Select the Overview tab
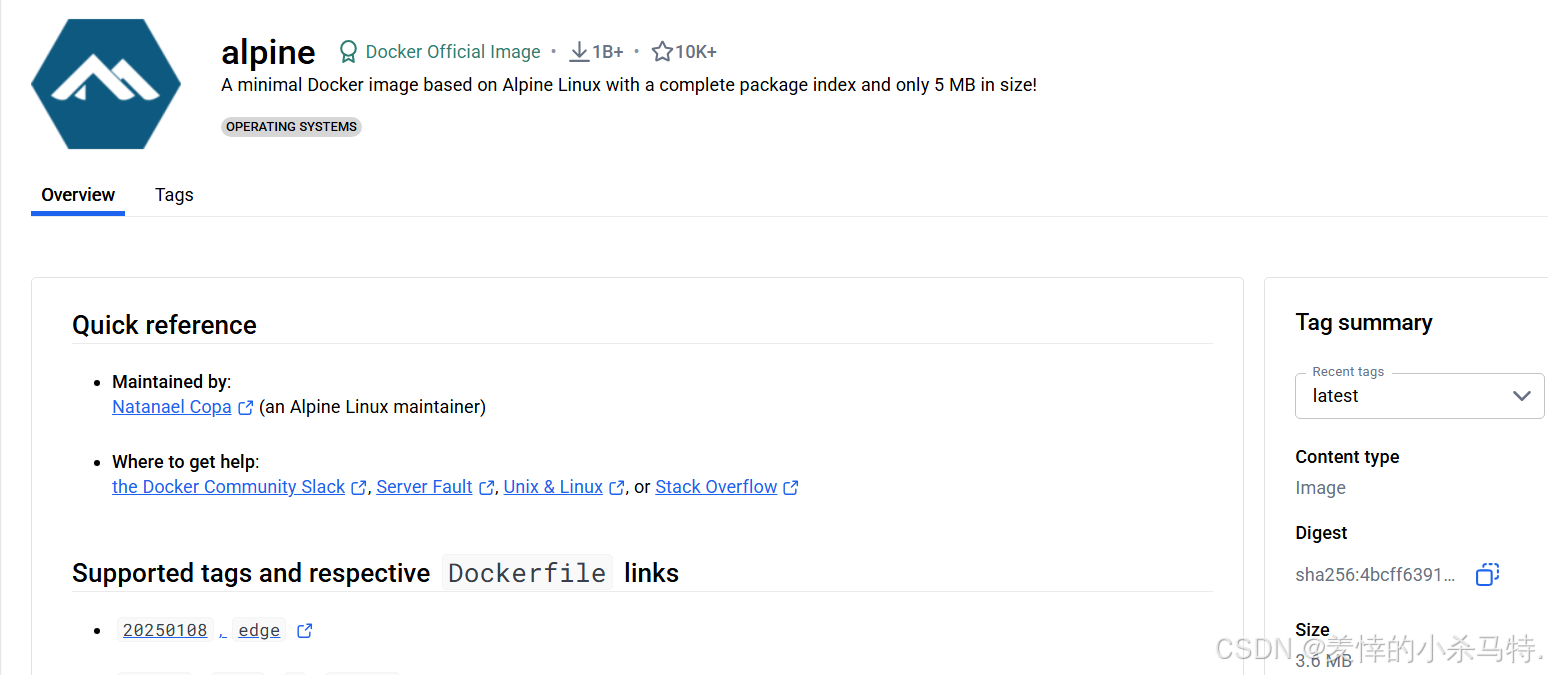The height and width of the screenshot is (675, 1548). point(78,195)
